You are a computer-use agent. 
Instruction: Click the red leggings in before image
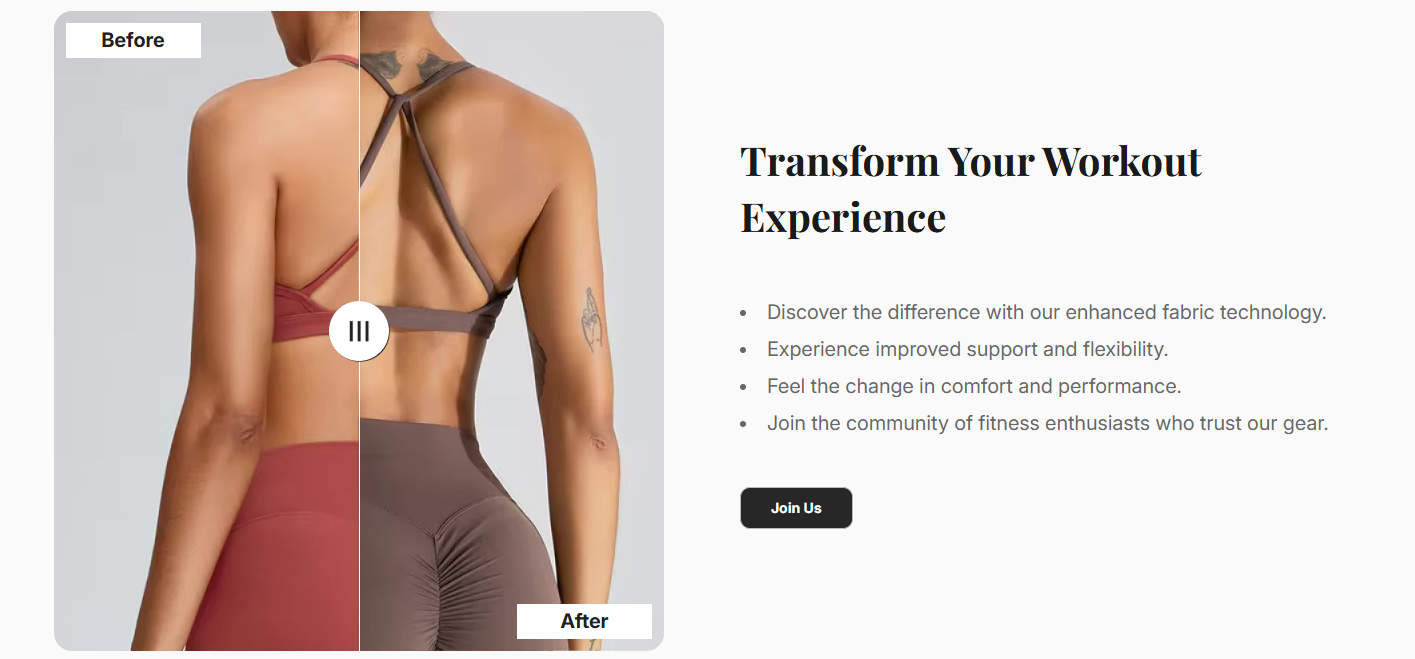[272, 545]
